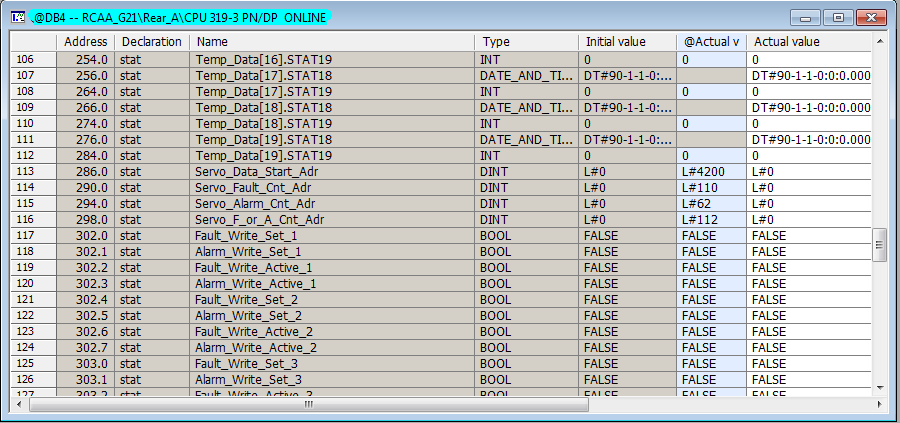Click Alarm_Write_Set_2 name cell
Viewport: 900px width, 423px height.
[332, 316]
